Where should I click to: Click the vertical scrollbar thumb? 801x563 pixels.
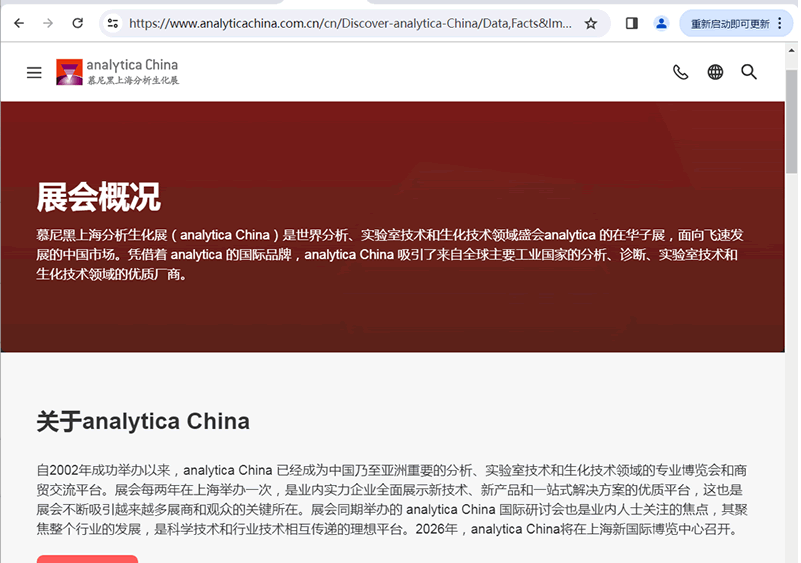[791, 122]
